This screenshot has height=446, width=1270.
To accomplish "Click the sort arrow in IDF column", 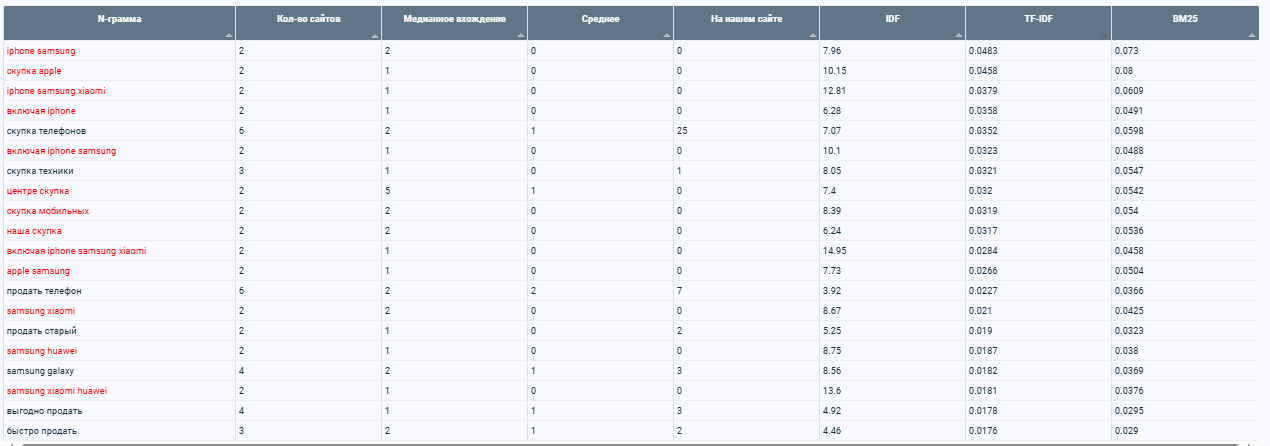I will 958,35.
